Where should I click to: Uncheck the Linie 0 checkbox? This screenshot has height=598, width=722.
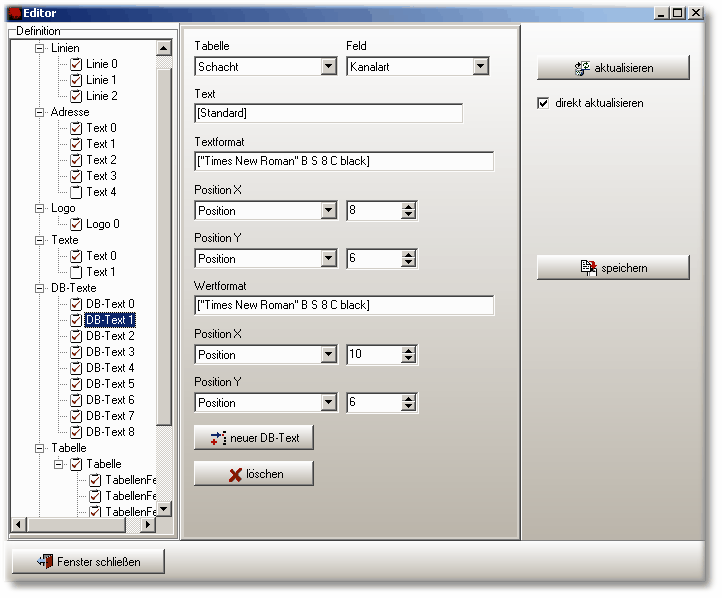pyautogui.click(x=76, y=64)
